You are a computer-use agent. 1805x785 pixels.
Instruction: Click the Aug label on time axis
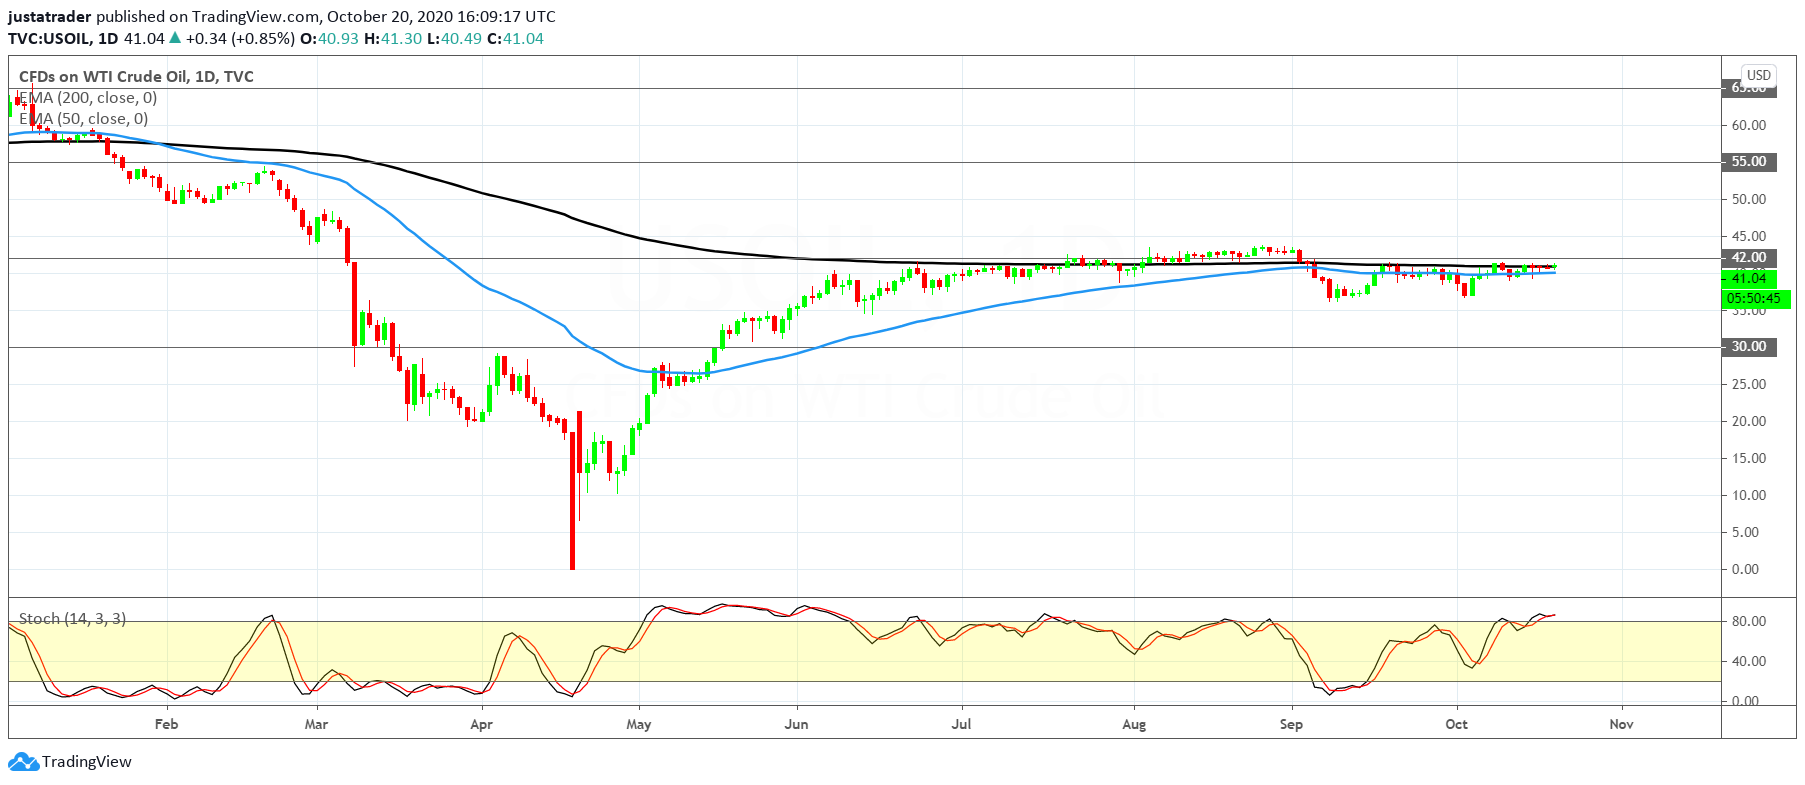(x=1134, y=724)
